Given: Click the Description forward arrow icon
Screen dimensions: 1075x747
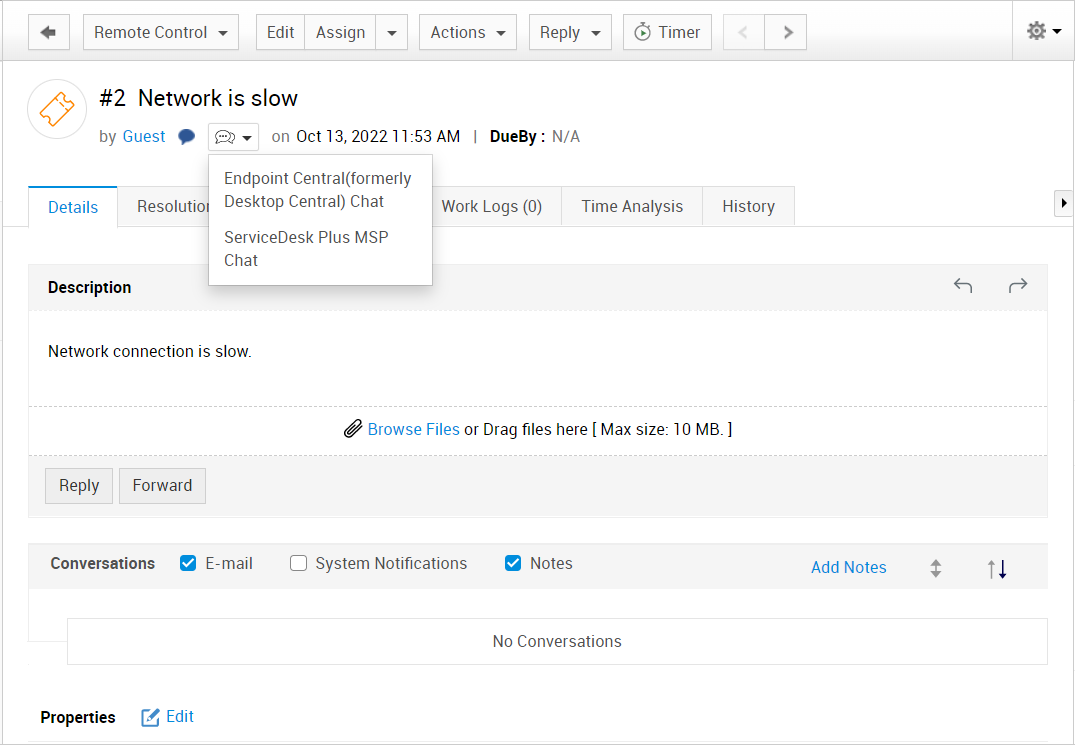Looking at the screenshot, I should (1018, 287).
